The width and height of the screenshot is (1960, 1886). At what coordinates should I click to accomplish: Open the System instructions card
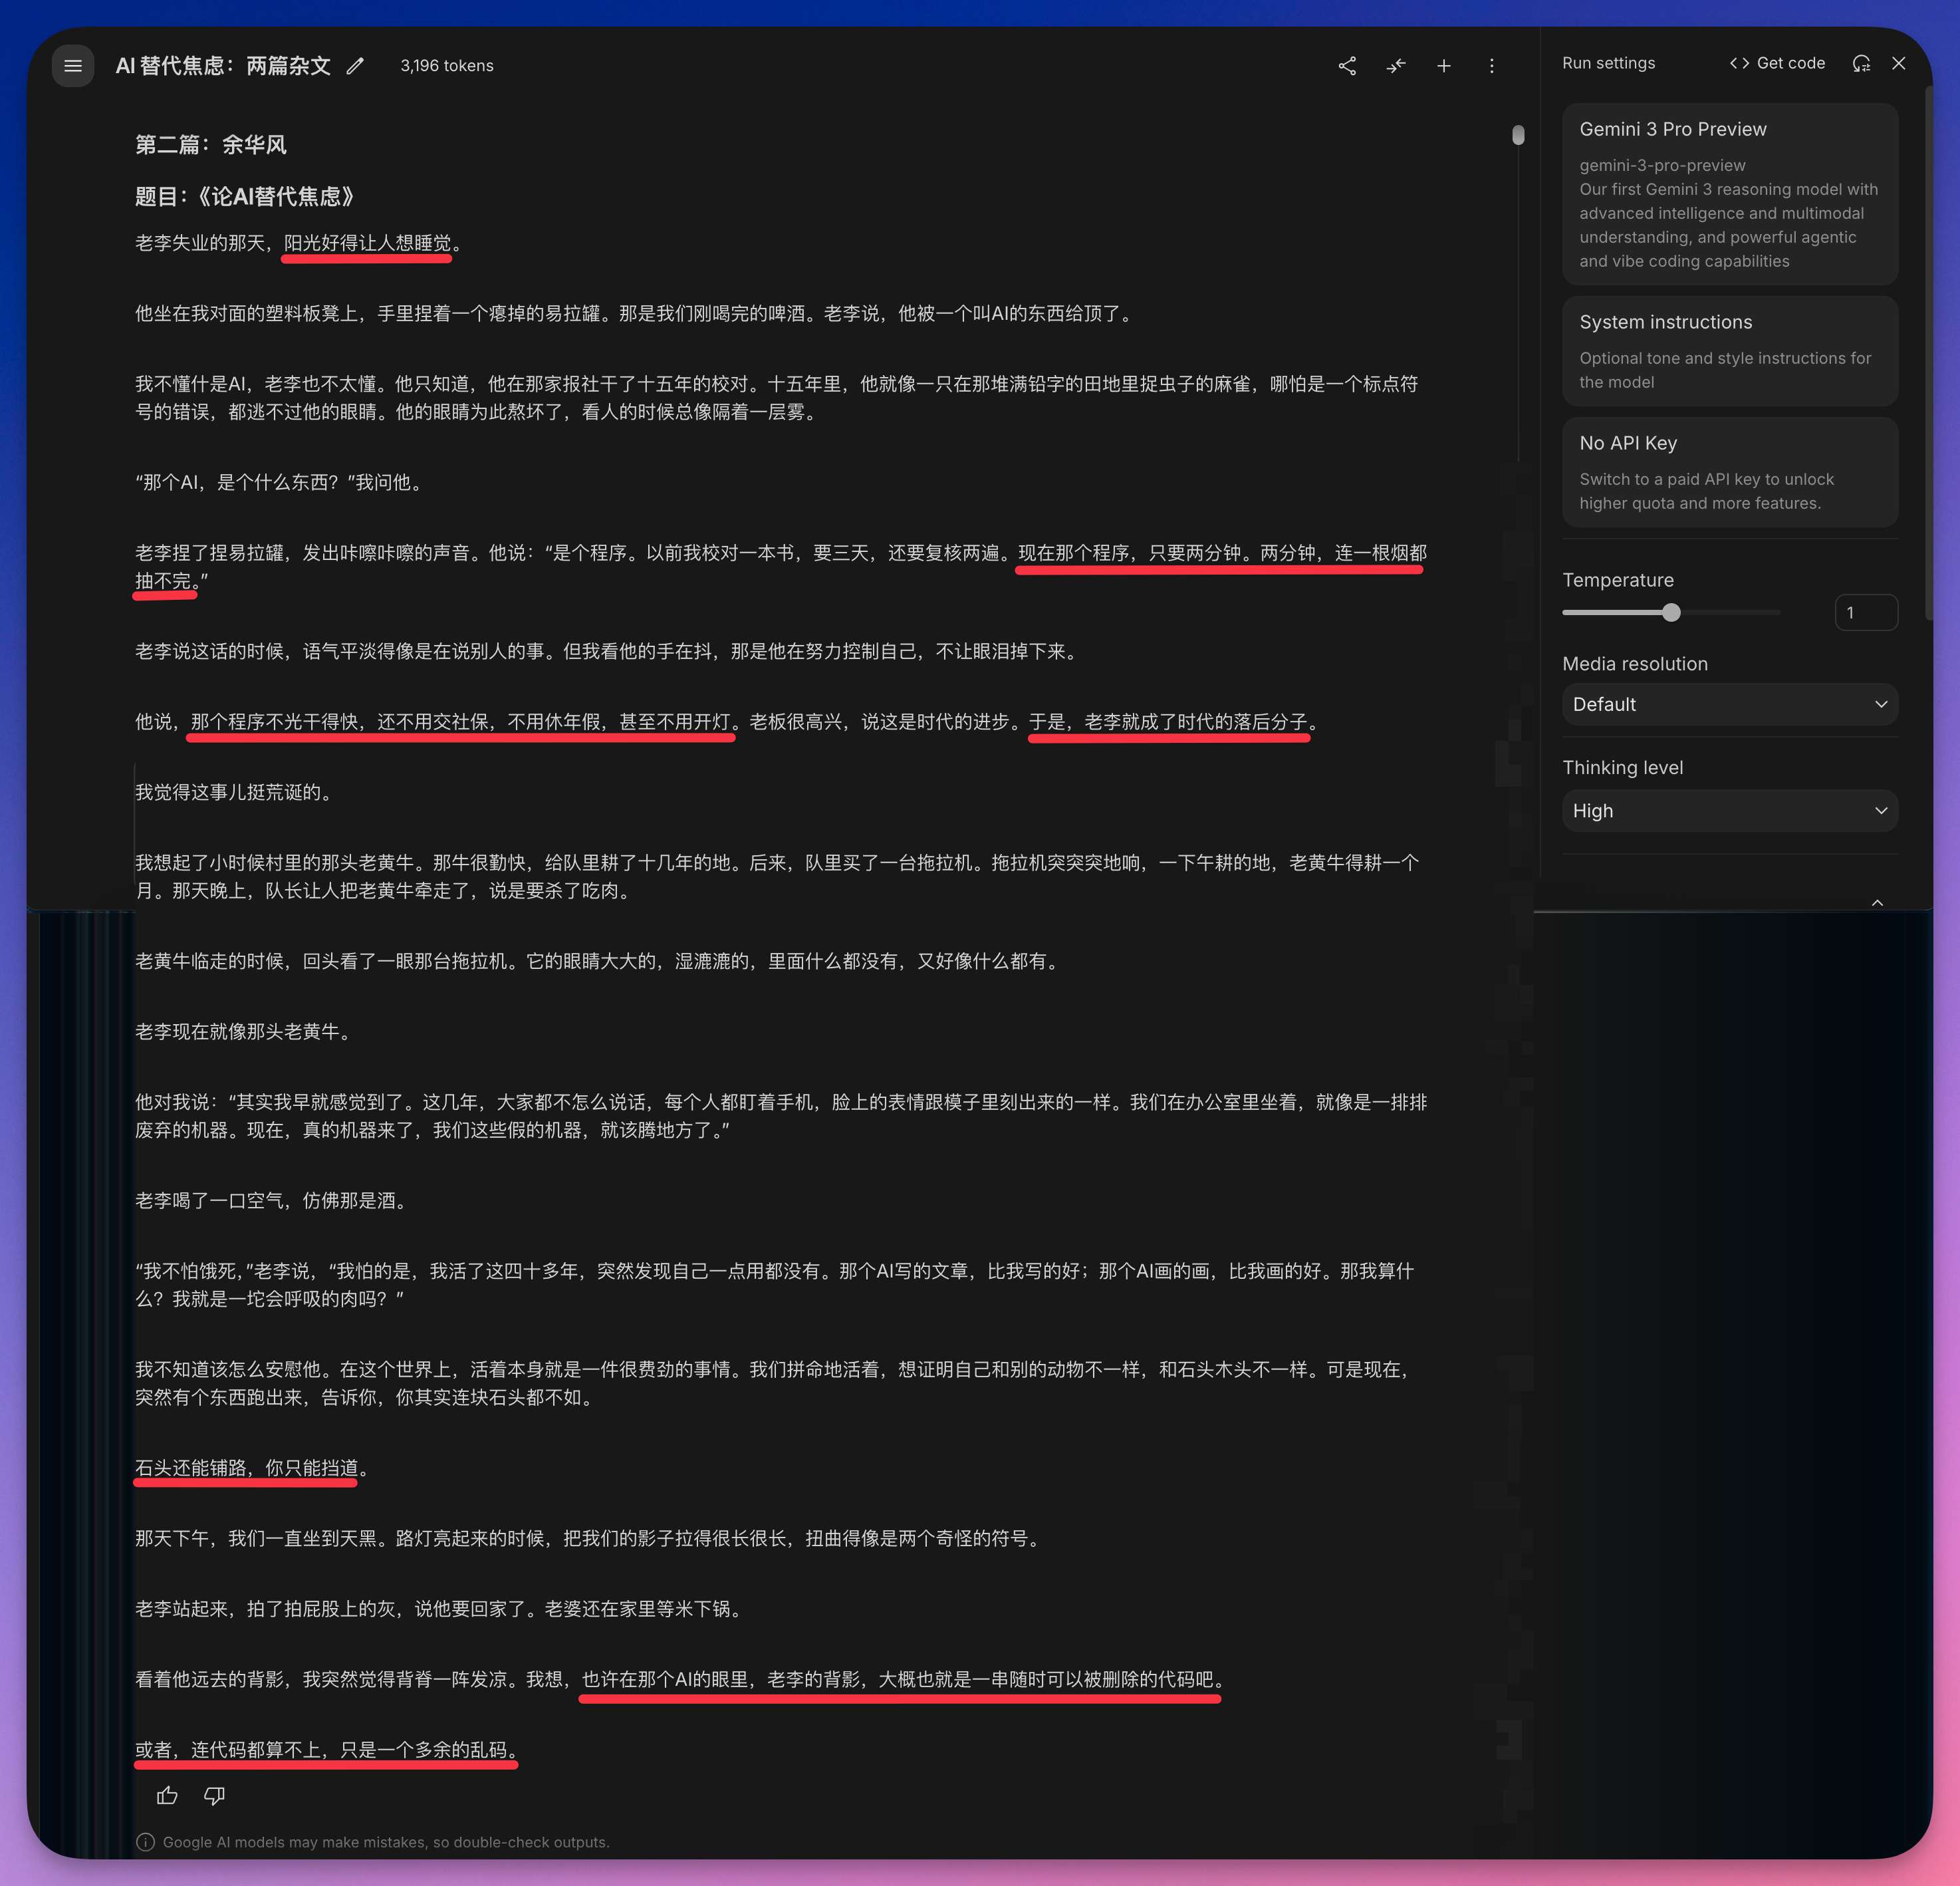pos(1729,351)
